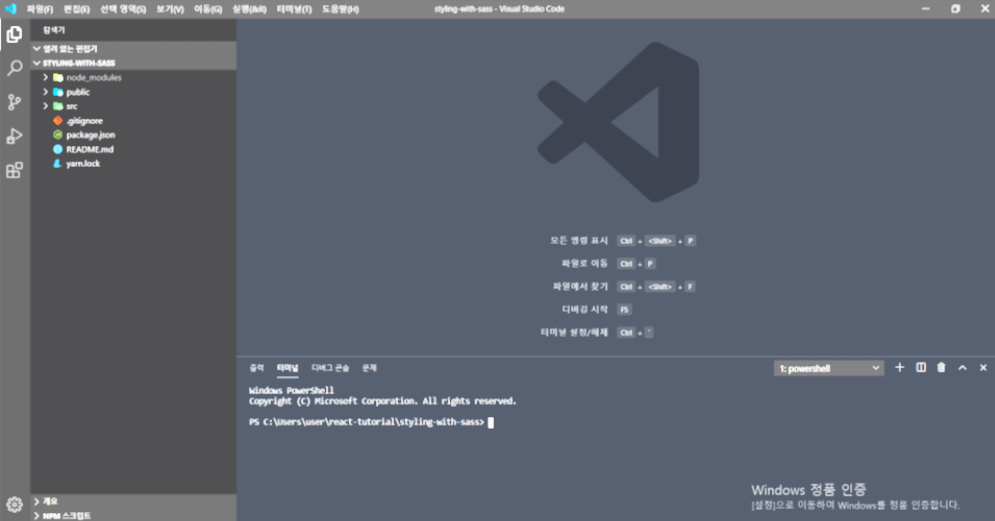Click the public folder icon
The image size is (995, 521).
(x=58, y=92)
